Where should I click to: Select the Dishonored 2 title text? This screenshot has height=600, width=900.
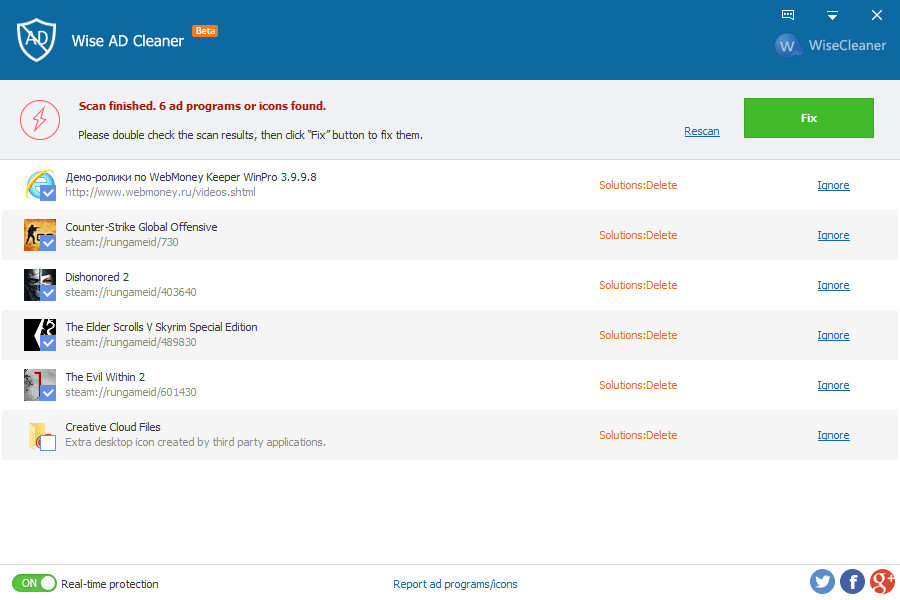click(97, 277)
